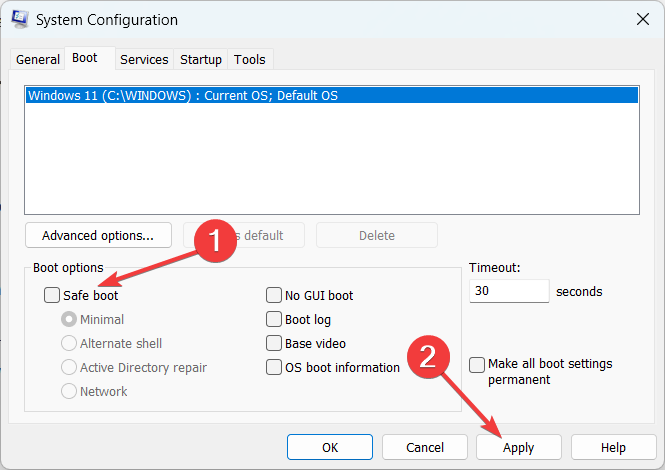Open Advanced options dialog
Image resolution: width=665 pixels, height=470 pixels.
[98, 236]
